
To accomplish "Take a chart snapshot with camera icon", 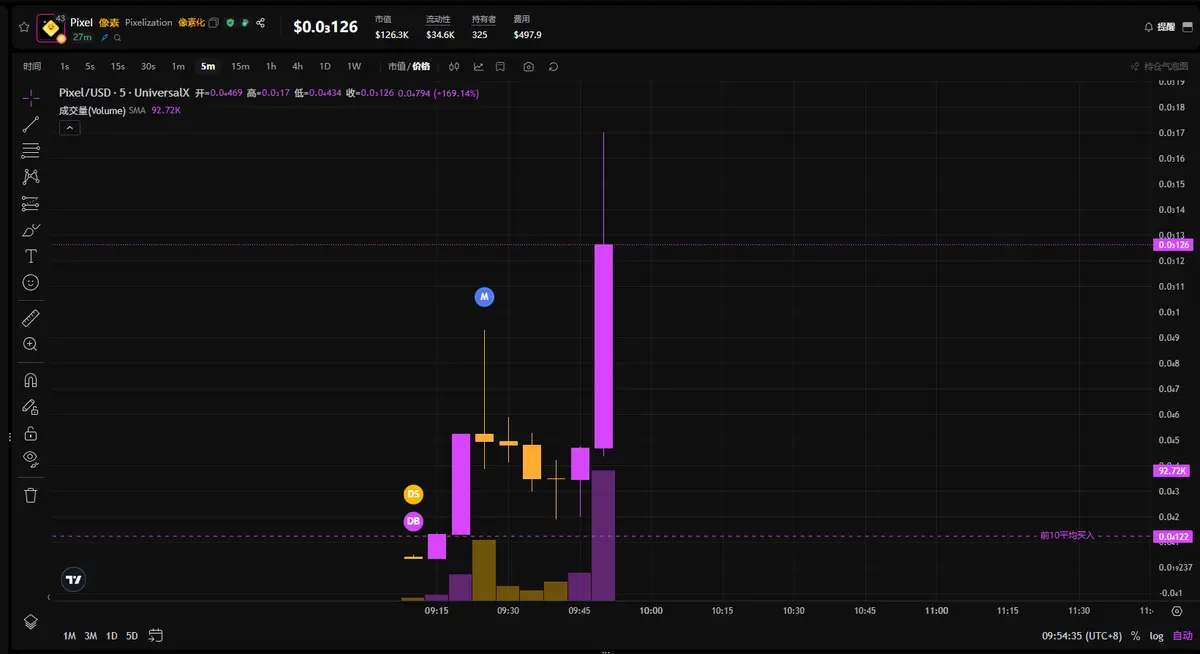I will click(528, 66).
